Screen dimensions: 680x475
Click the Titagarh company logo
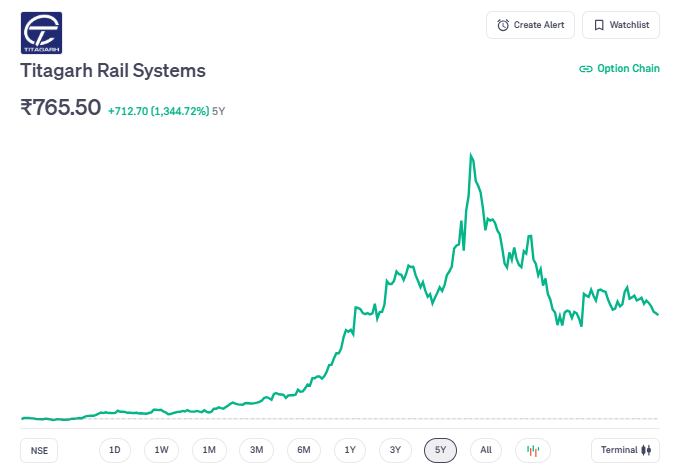click(x=41, y=32)
